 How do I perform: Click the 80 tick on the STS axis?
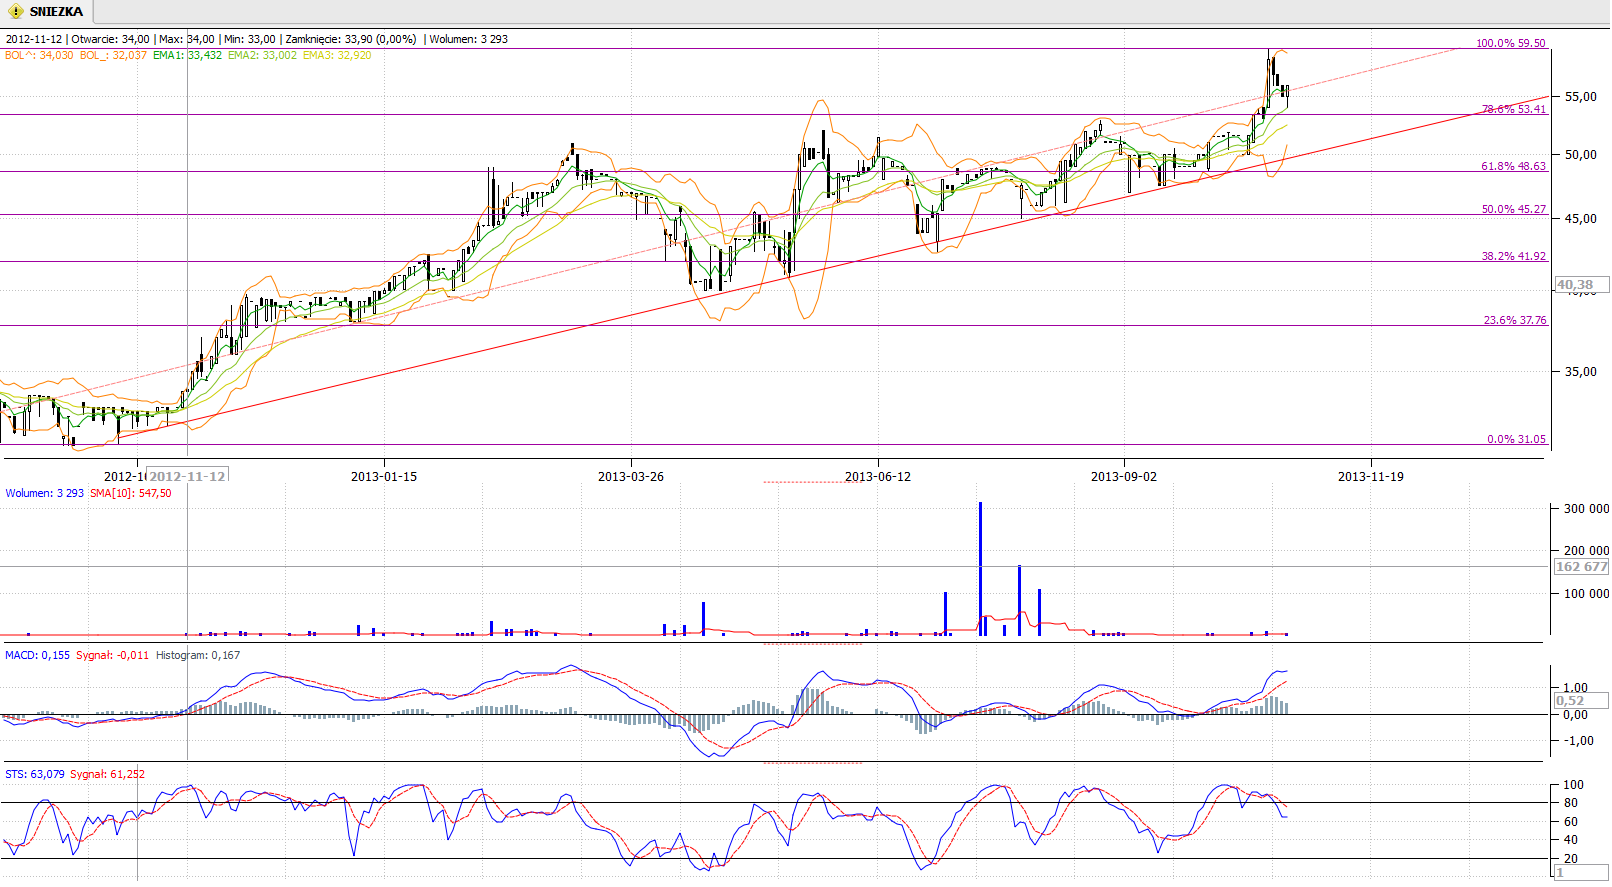1571,802
